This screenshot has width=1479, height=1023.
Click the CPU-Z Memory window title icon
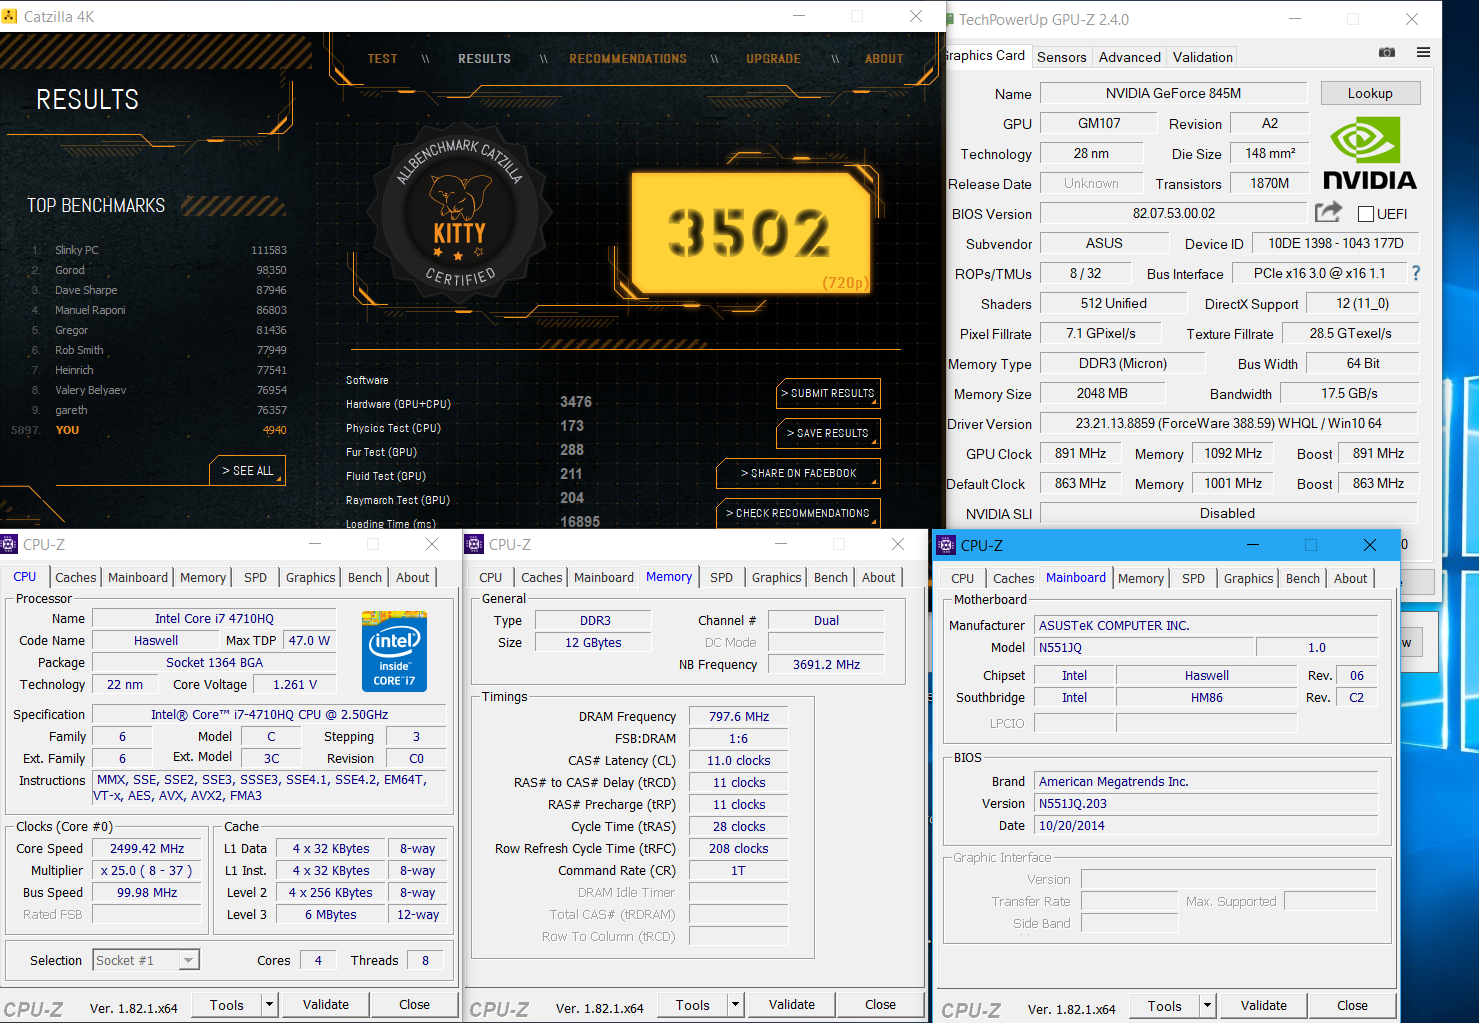pyautogui.click(x=475, y=544)
